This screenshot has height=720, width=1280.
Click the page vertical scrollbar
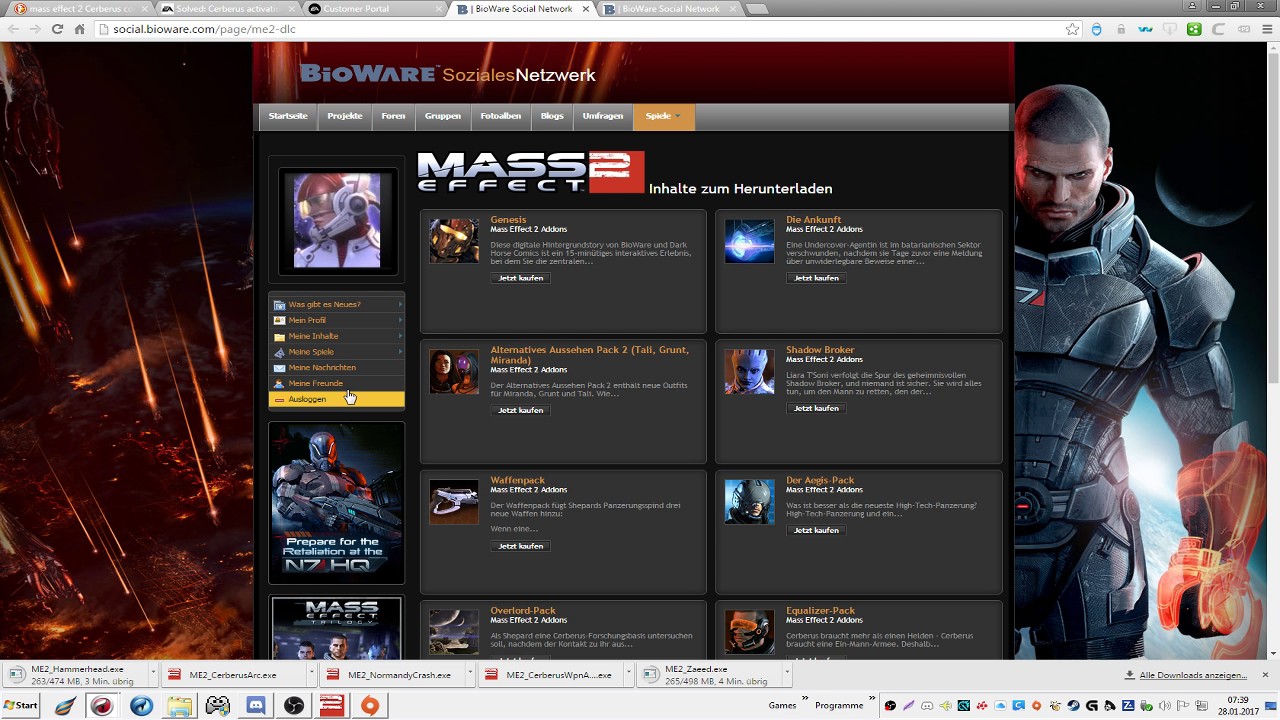pyautogui.click(x=1273, y=350)
